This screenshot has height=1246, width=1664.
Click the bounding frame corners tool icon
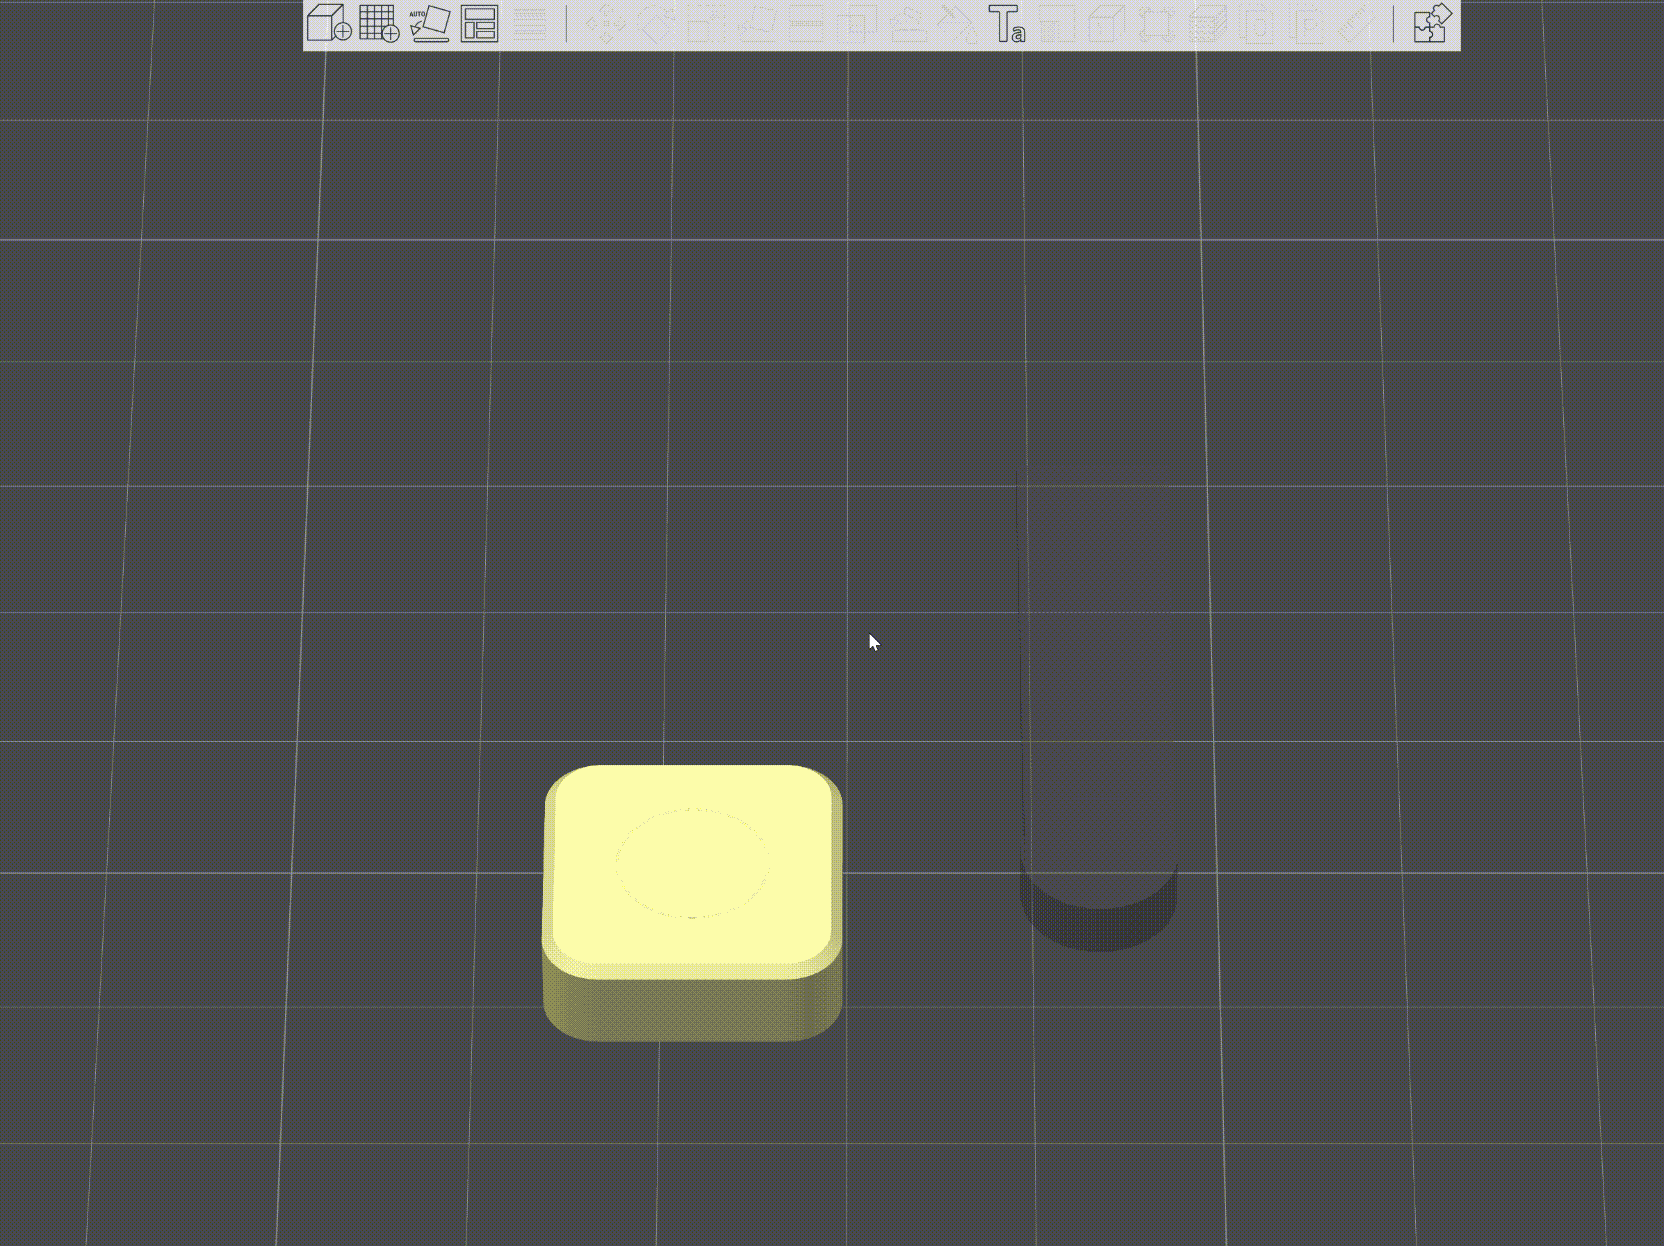pyautogui.click(x=1157, y=23)
